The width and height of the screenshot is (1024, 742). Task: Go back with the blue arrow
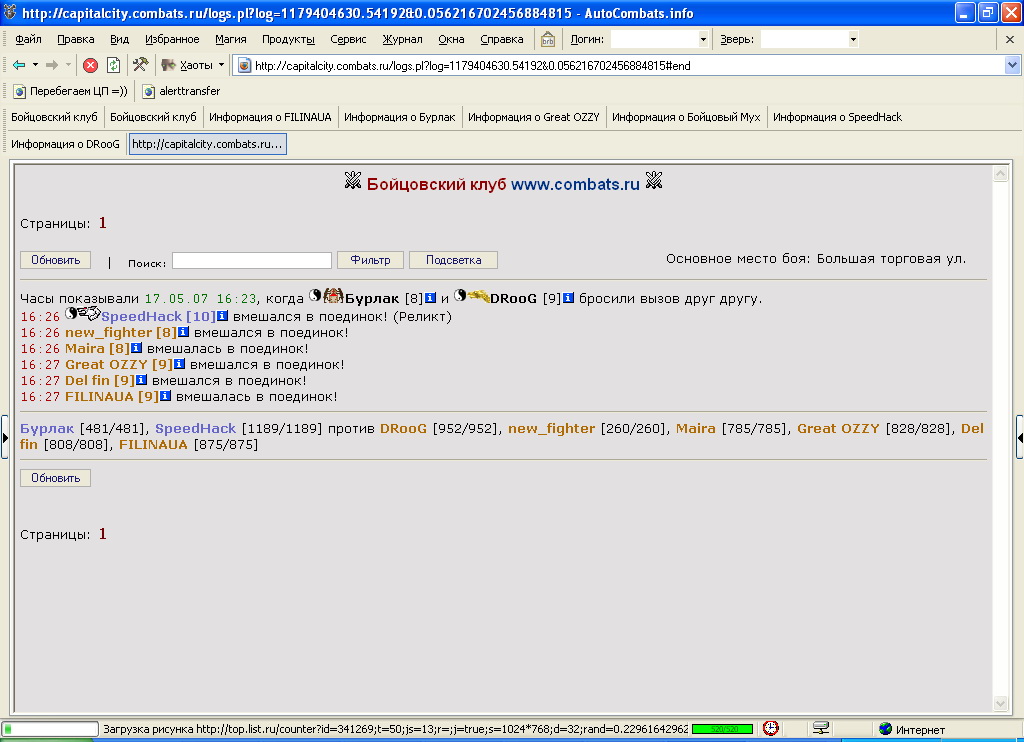coord(19,65)
